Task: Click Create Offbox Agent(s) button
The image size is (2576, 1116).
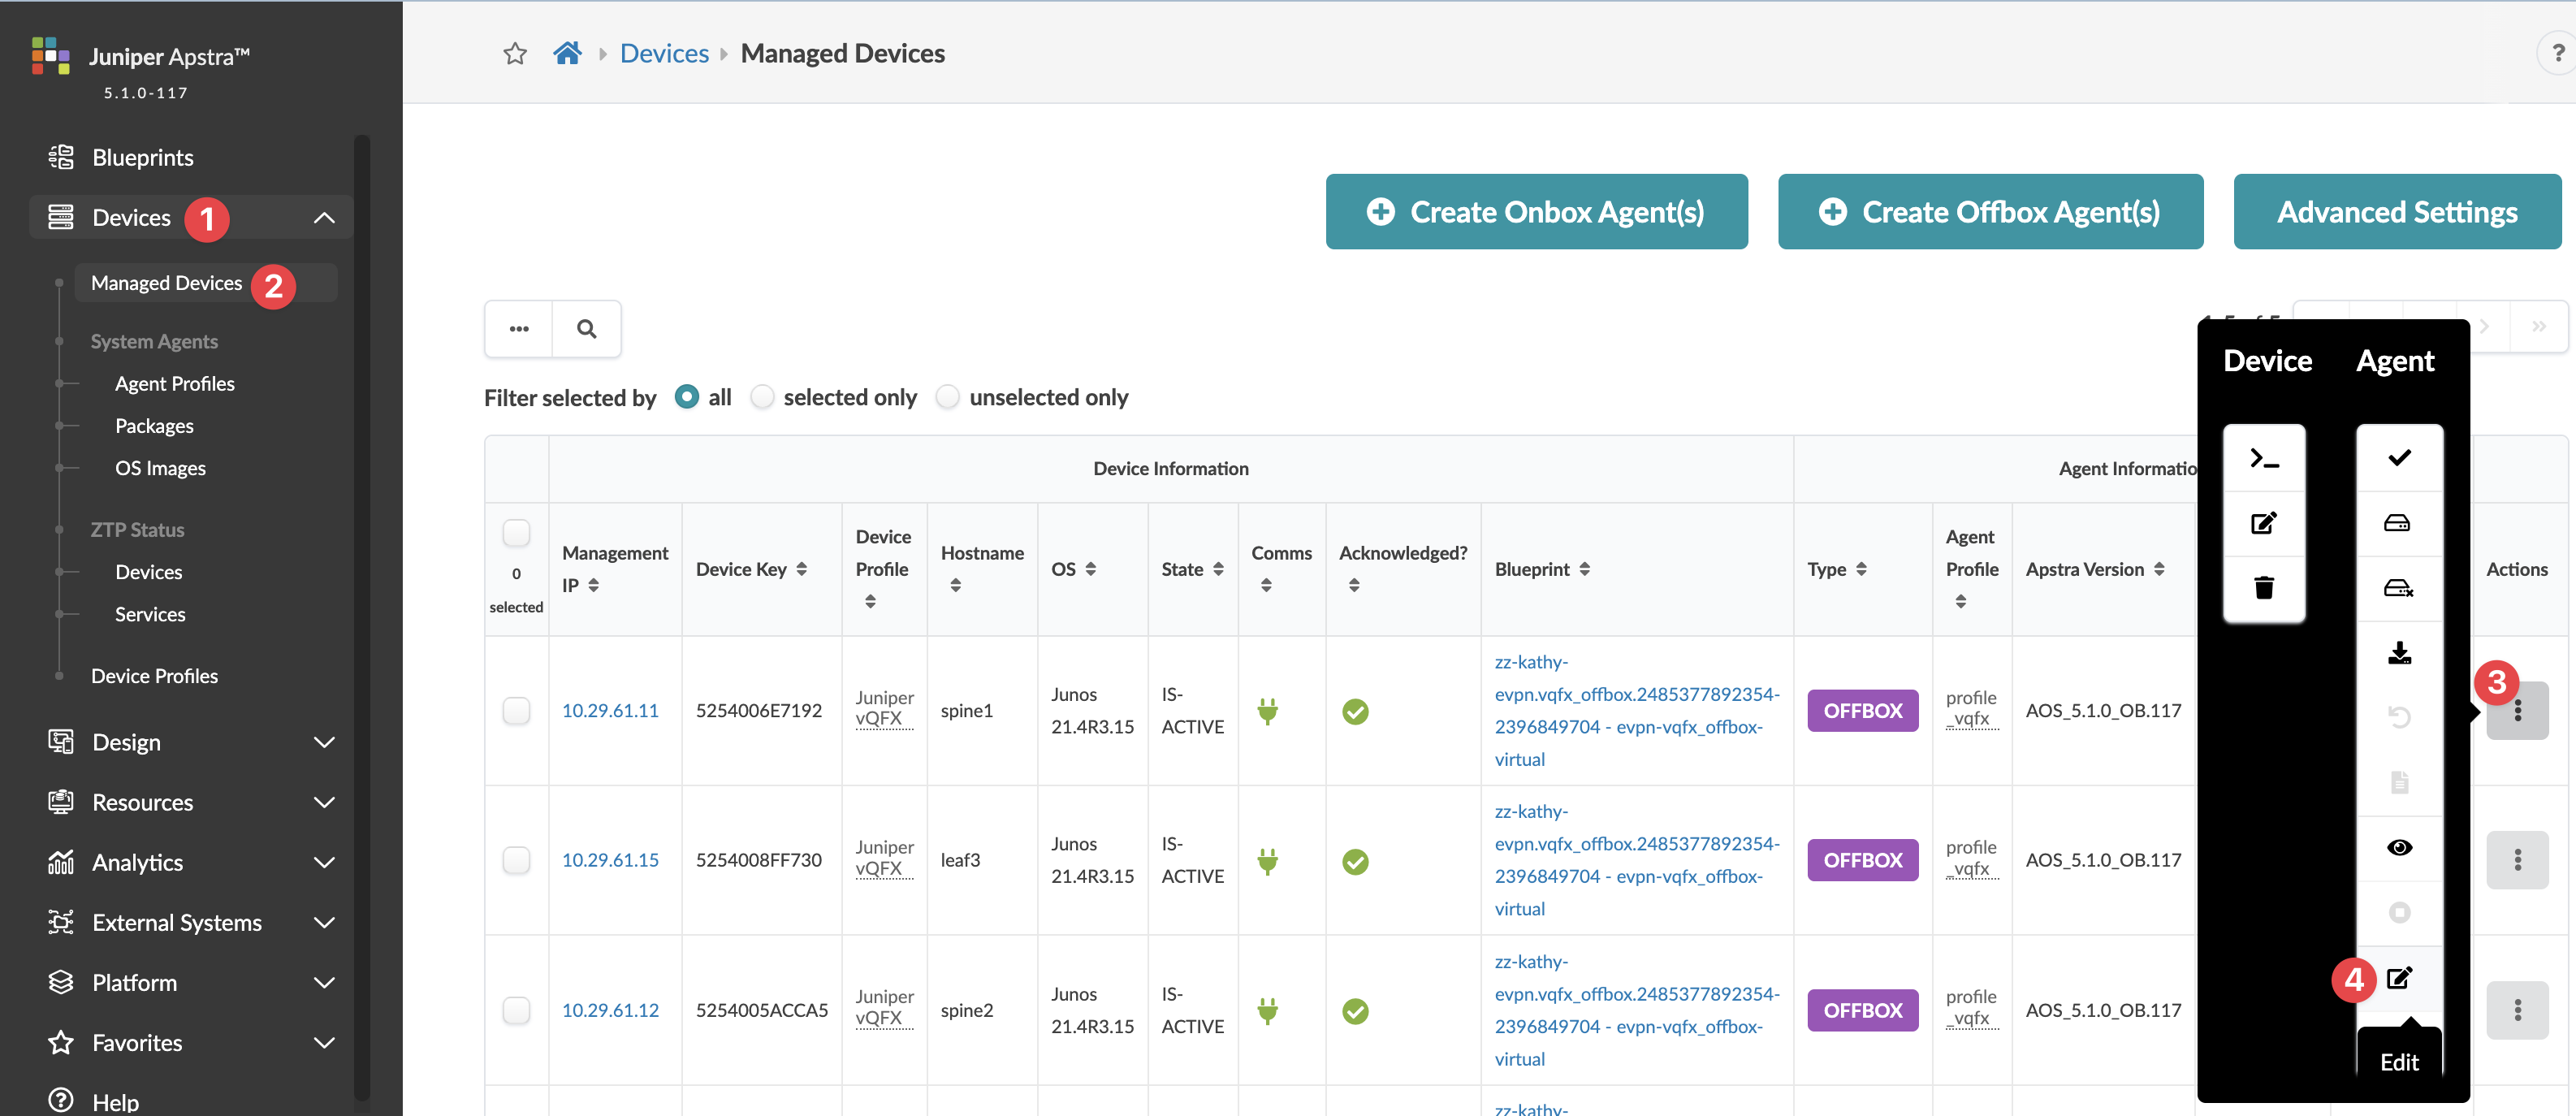Action: click(1990, 212)
